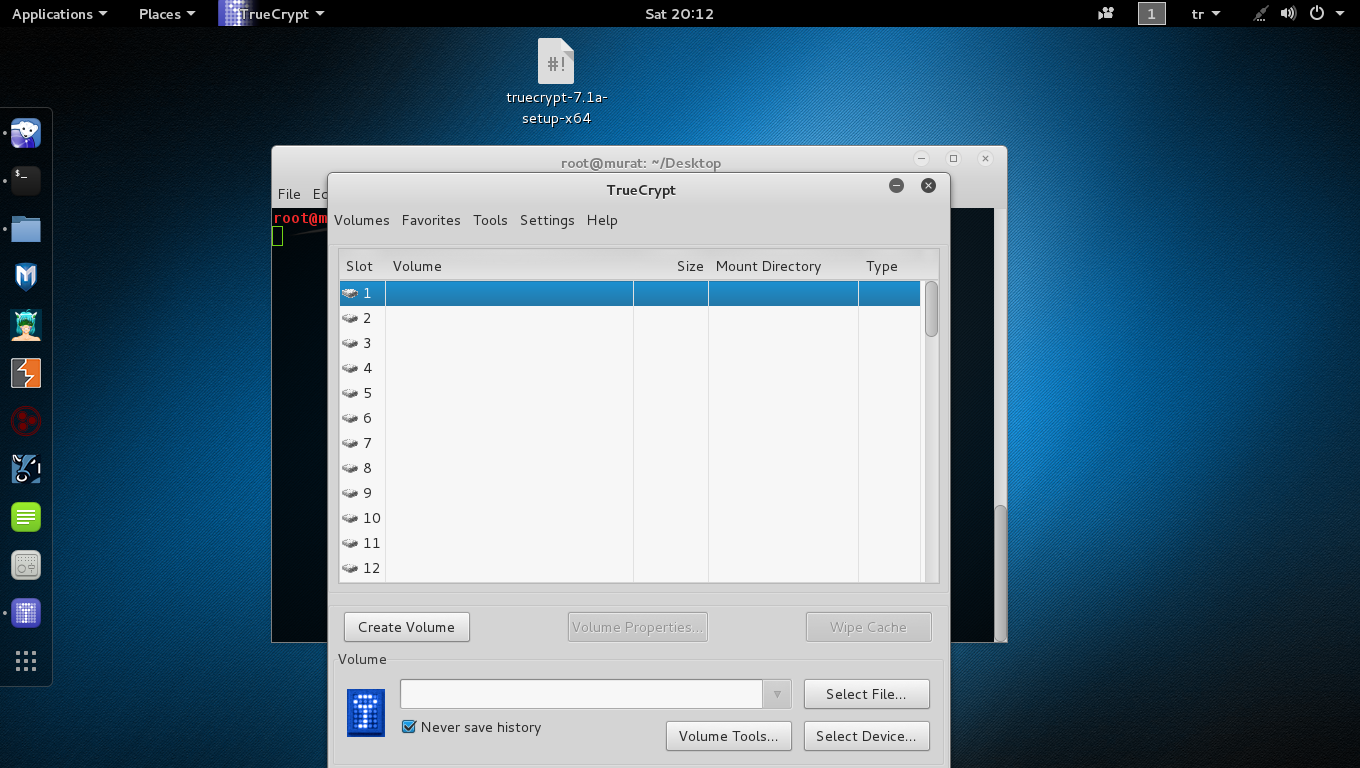
Task: Click the Create Volume button
Action: click(406, 627)
